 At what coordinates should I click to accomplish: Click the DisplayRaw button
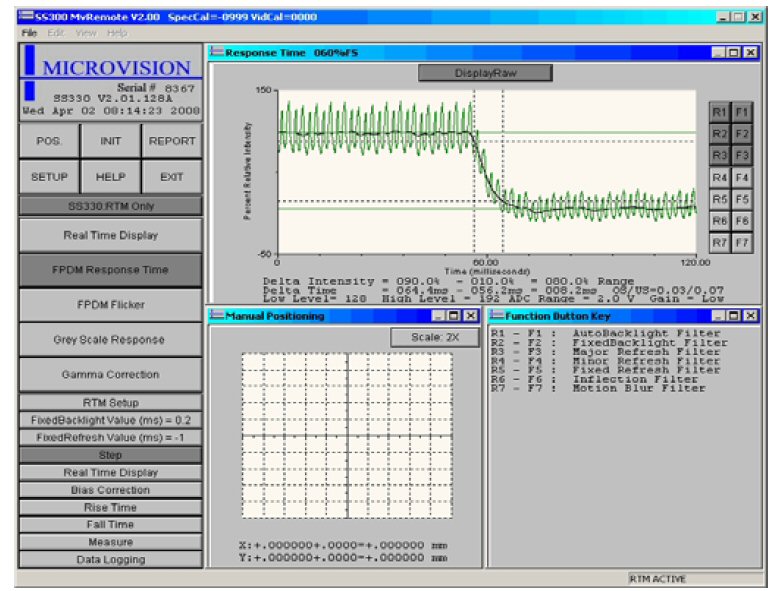pos(485,73)
